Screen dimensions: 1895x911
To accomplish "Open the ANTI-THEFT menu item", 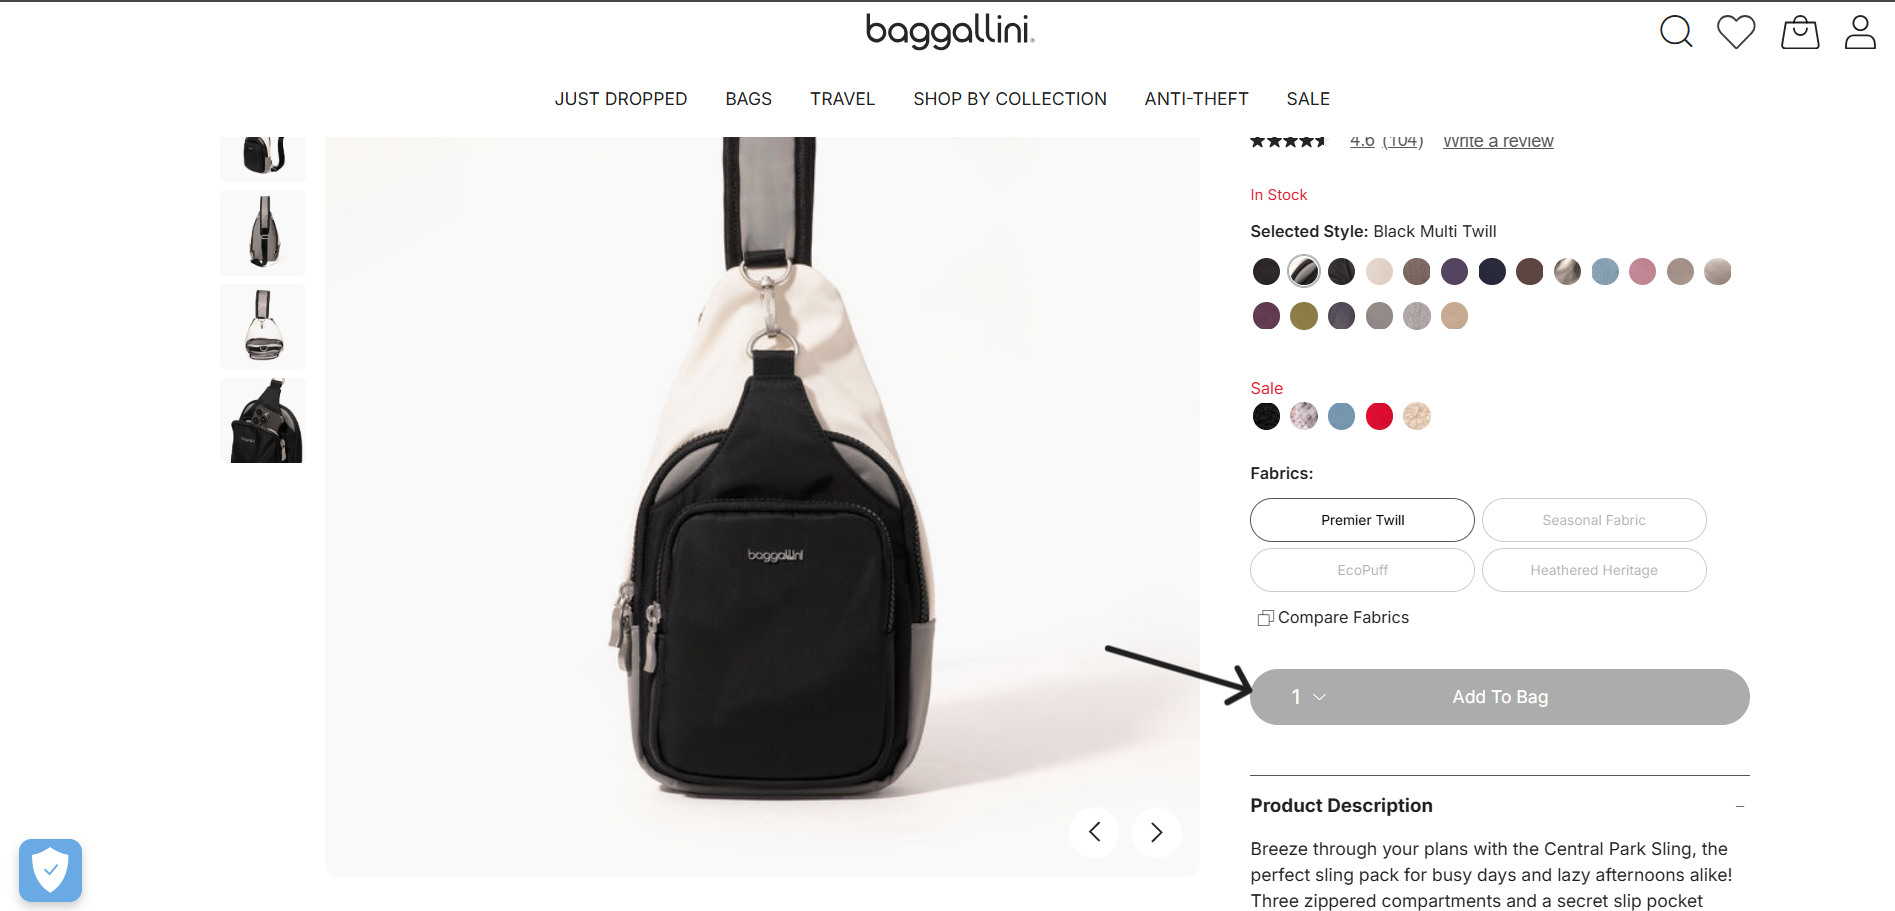I will click(1196, 99).
